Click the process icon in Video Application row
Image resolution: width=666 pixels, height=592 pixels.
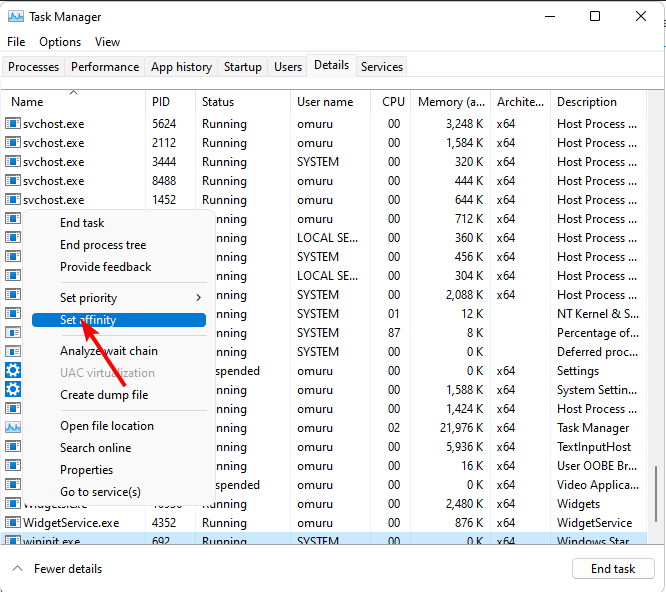point(13,485)
